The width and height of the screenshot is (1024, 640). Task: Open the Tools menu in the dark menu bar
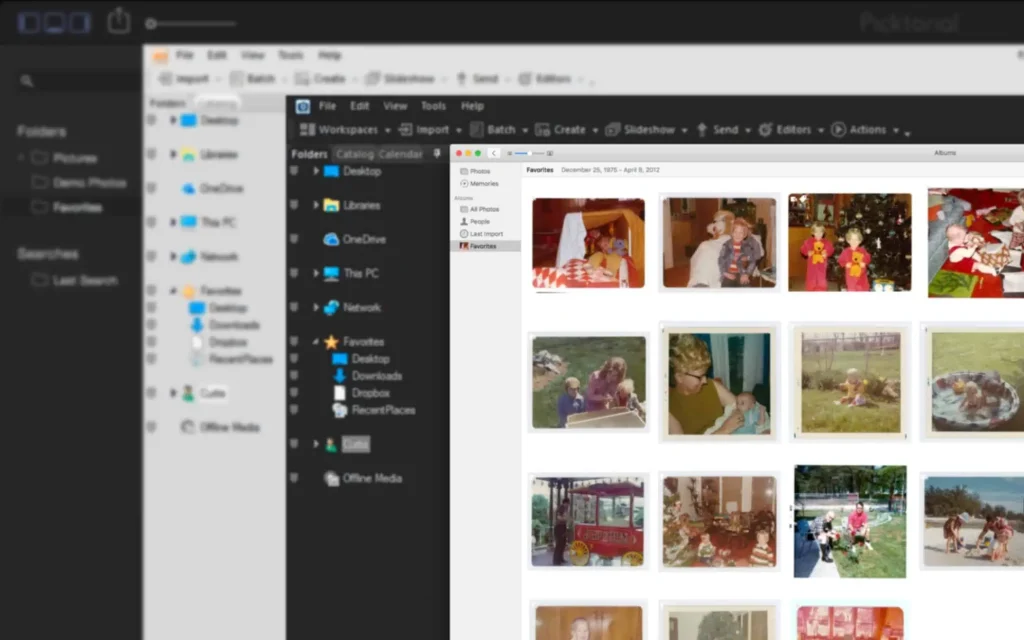[433, 106]
